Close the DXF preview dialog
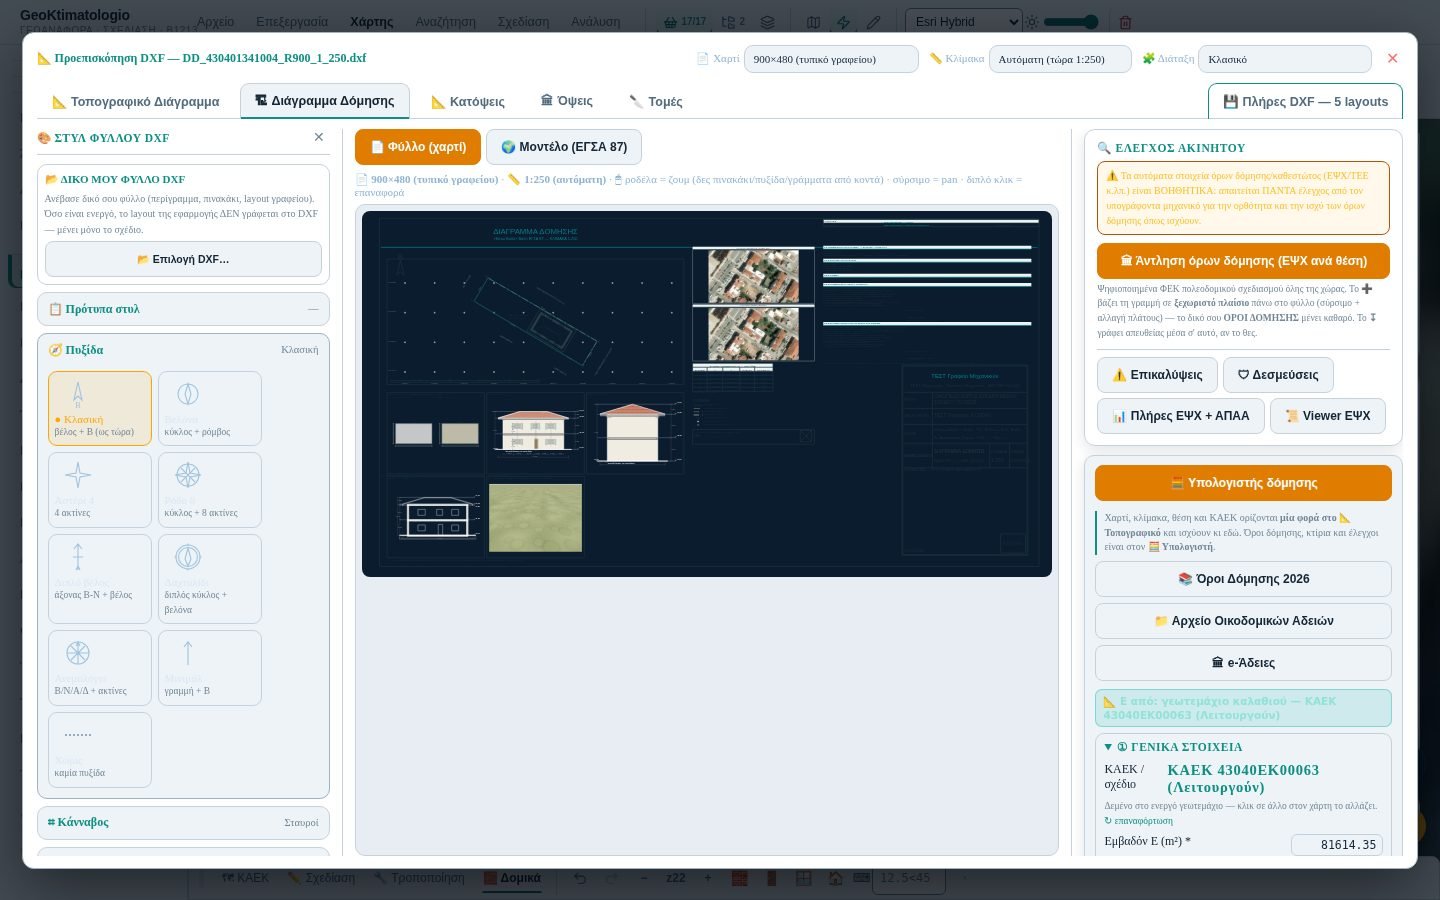Viewport: 1440px width, 900px height. 1392,59
